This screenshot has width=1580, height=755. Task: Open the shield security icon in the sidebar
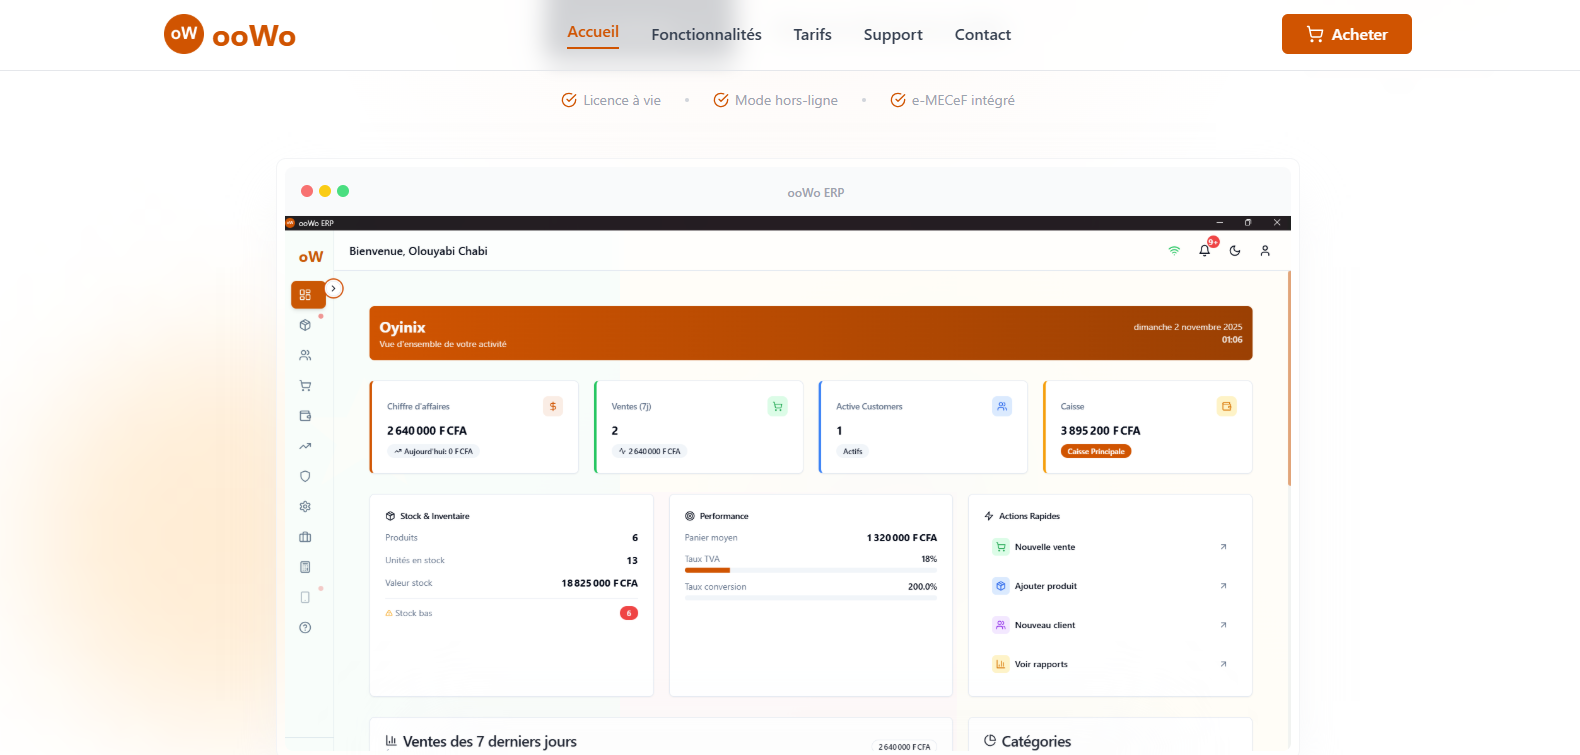pos(305,476)
